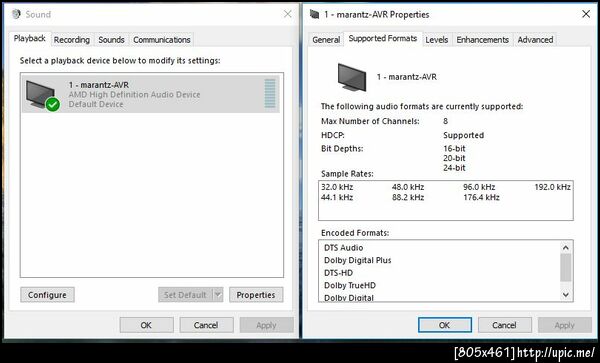
Task: Click the Sound window speaker title icon
Action: (16, 14)
